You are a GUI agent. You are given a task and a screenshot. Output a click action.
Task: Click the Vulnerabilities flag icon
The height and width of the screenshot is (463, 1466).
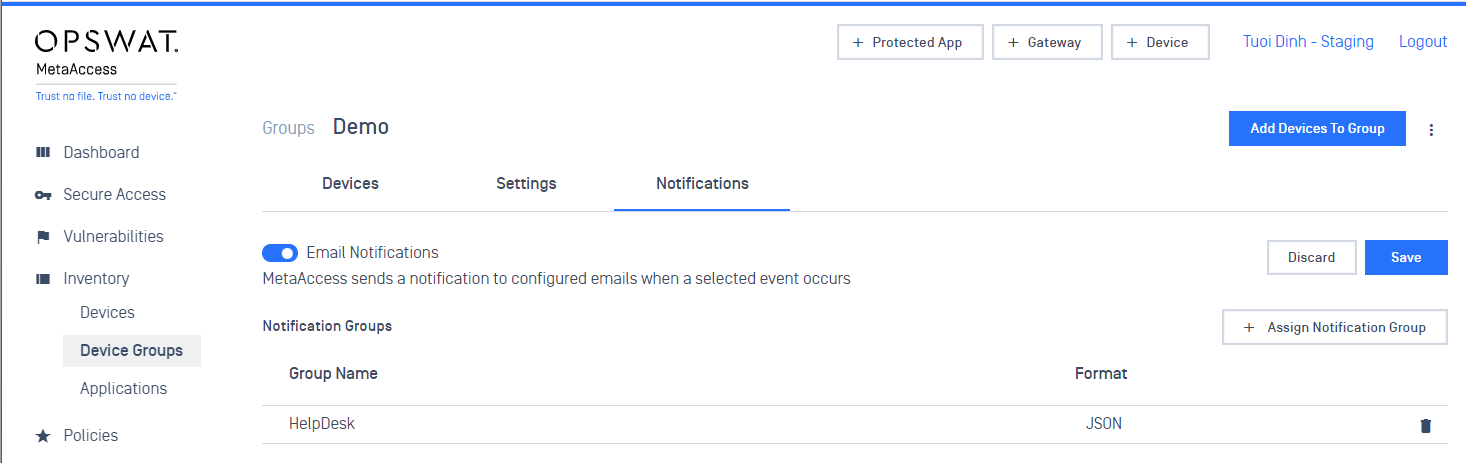point(43,237)
